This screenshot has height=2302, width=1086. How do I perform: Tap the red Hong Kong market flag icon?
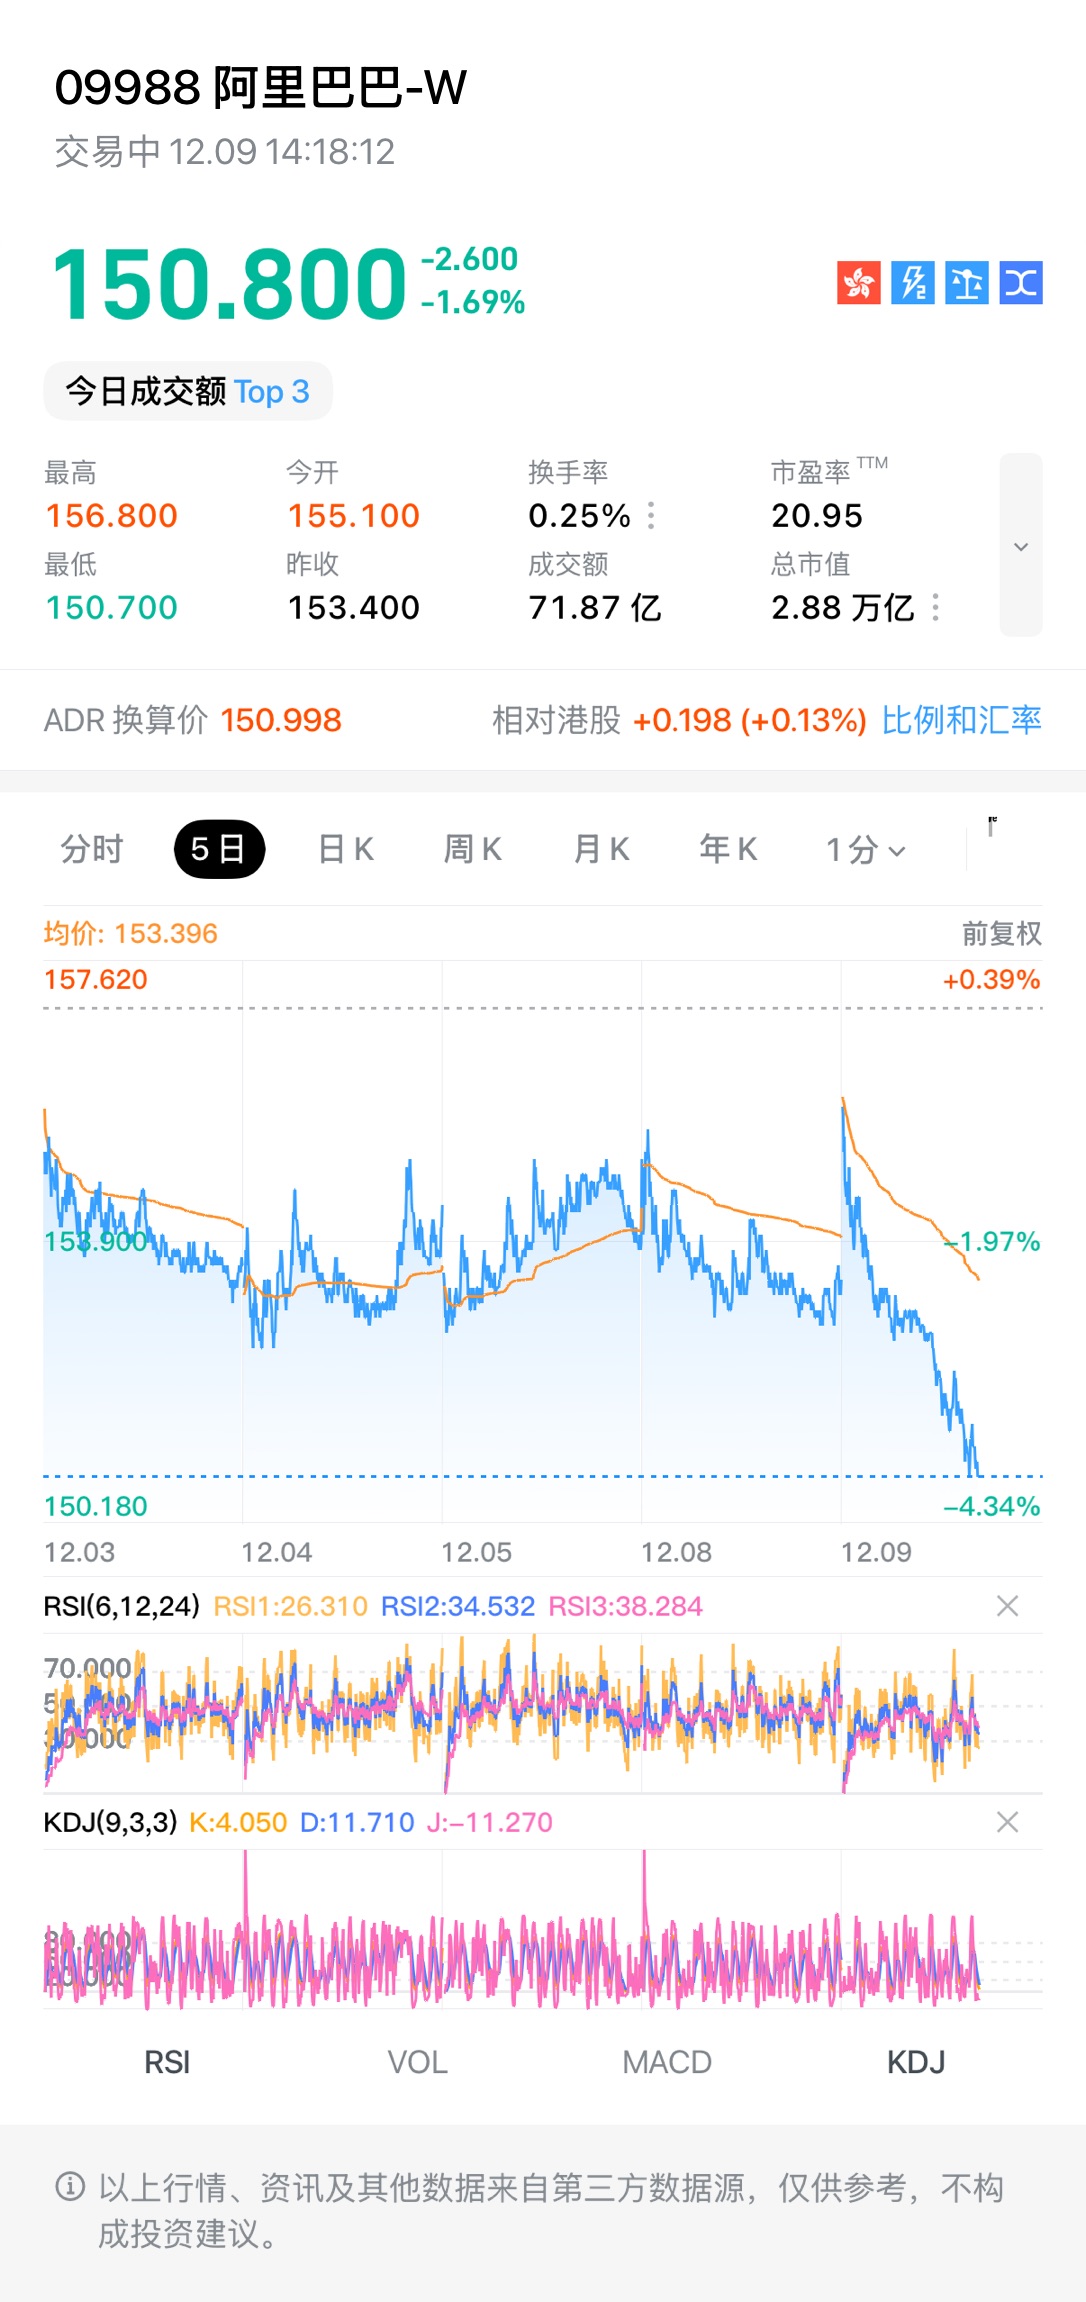858,283
